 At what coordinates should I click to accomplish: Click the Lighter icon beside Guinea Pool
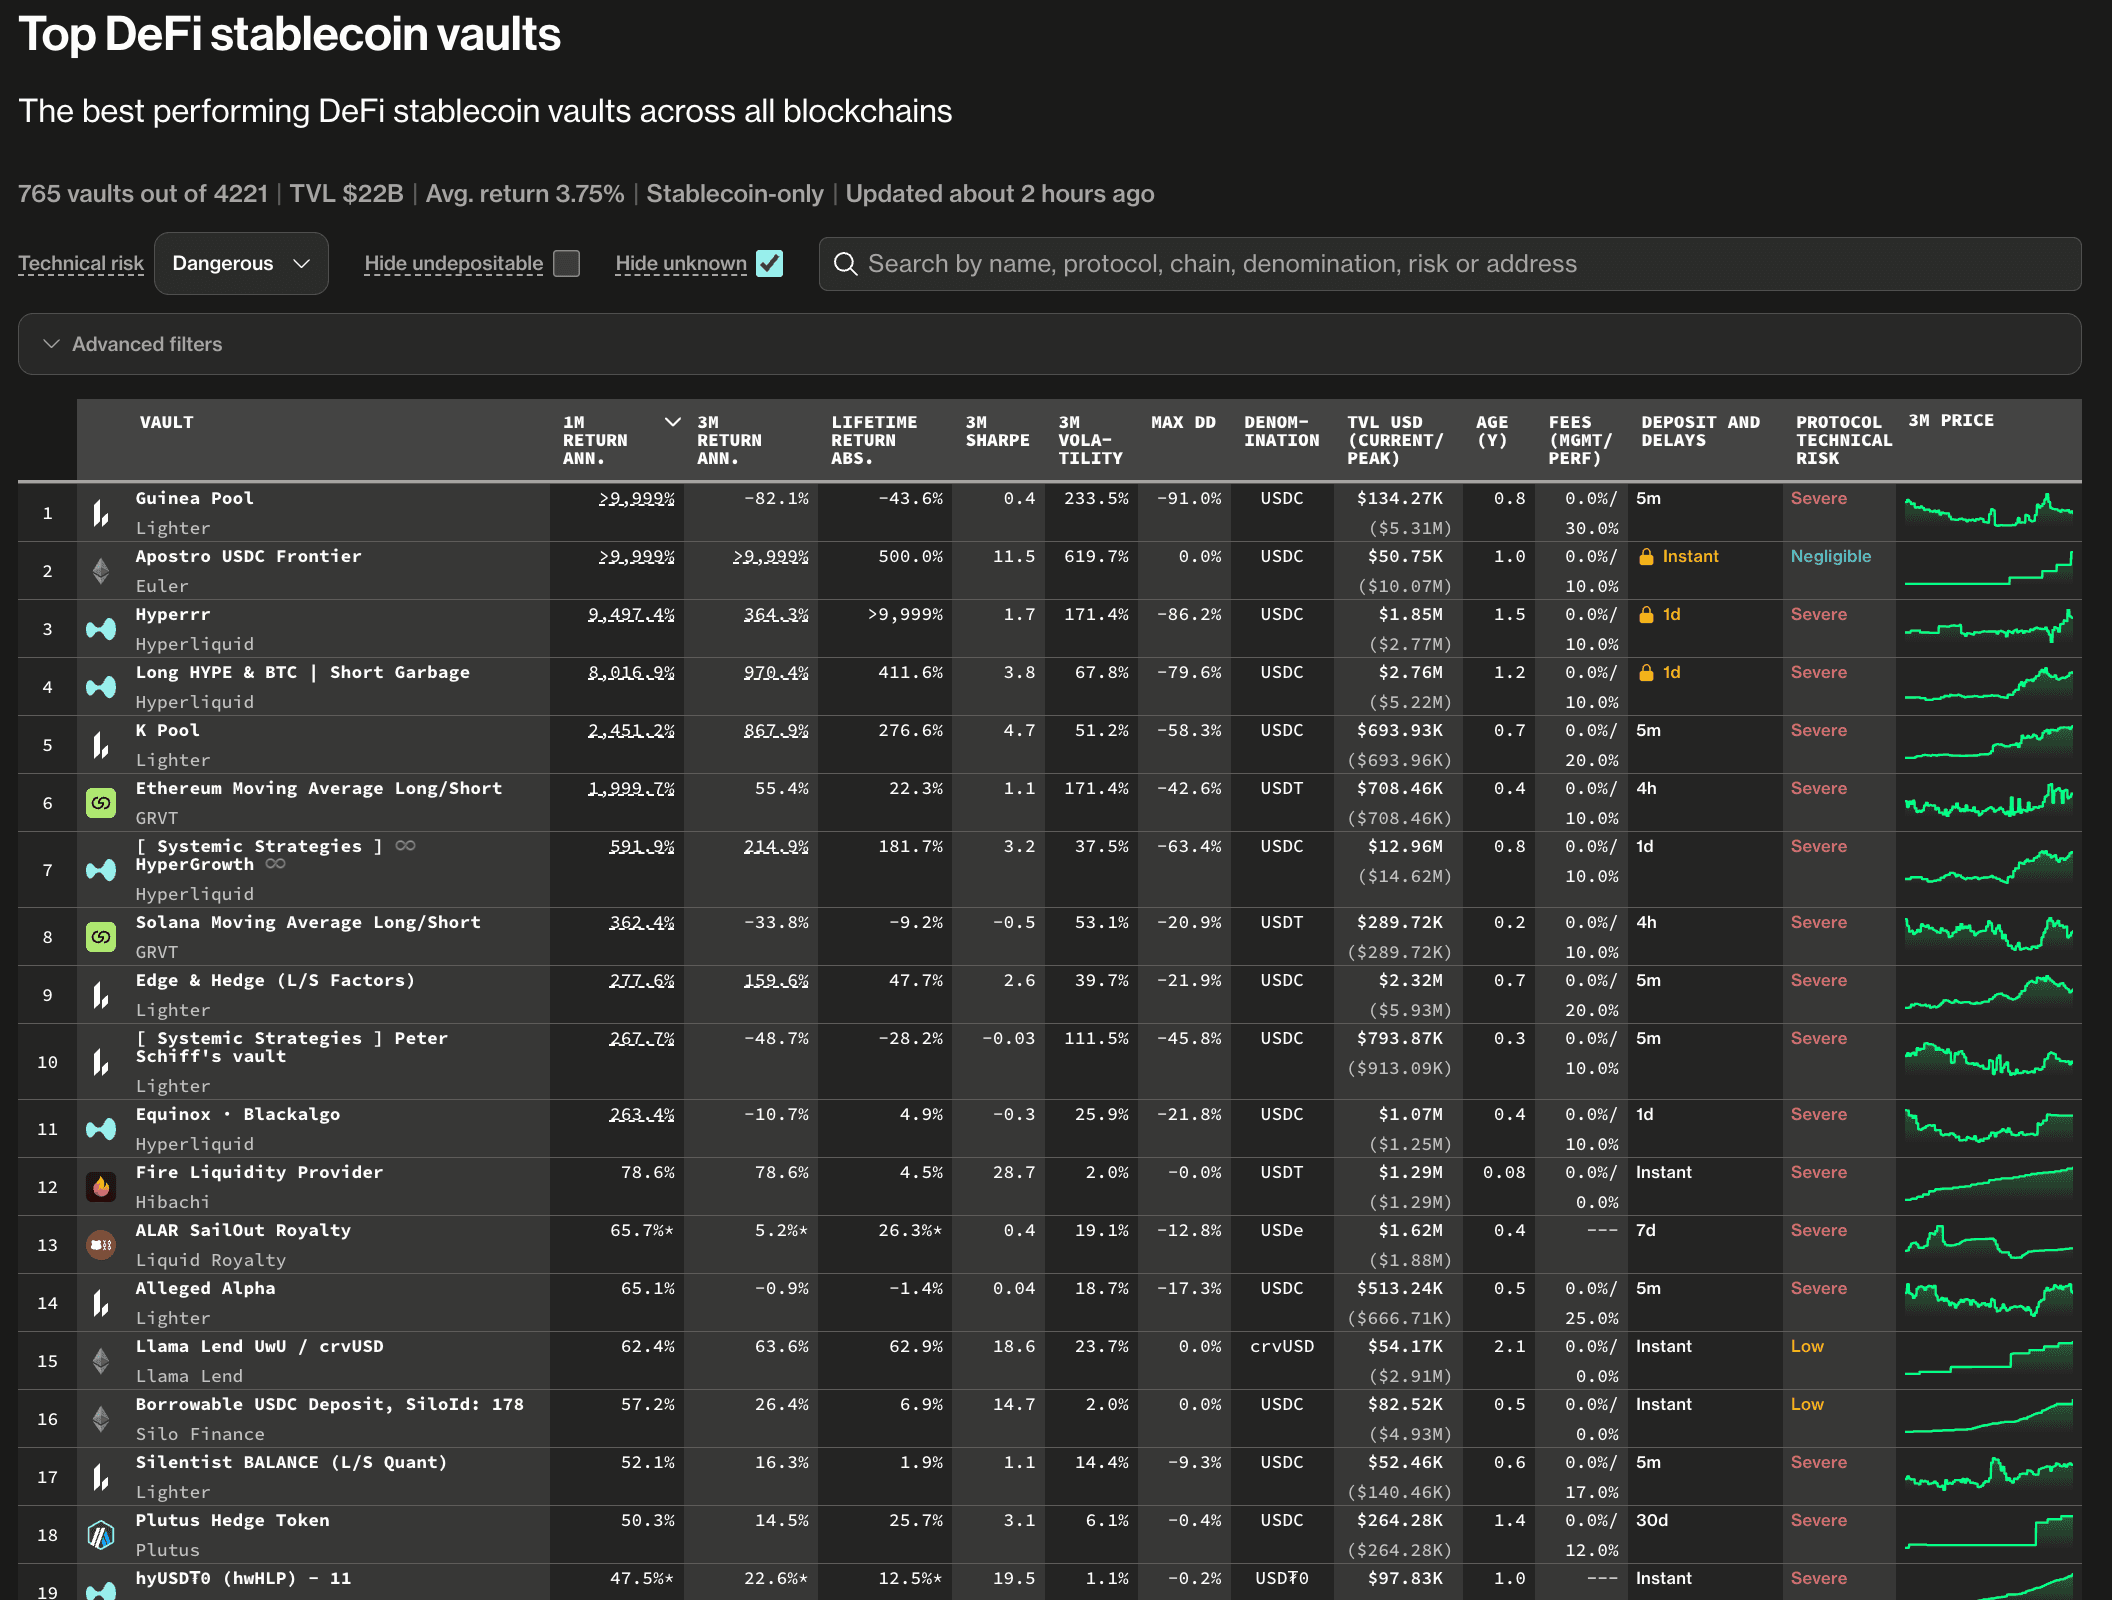[x=101, y=513]
